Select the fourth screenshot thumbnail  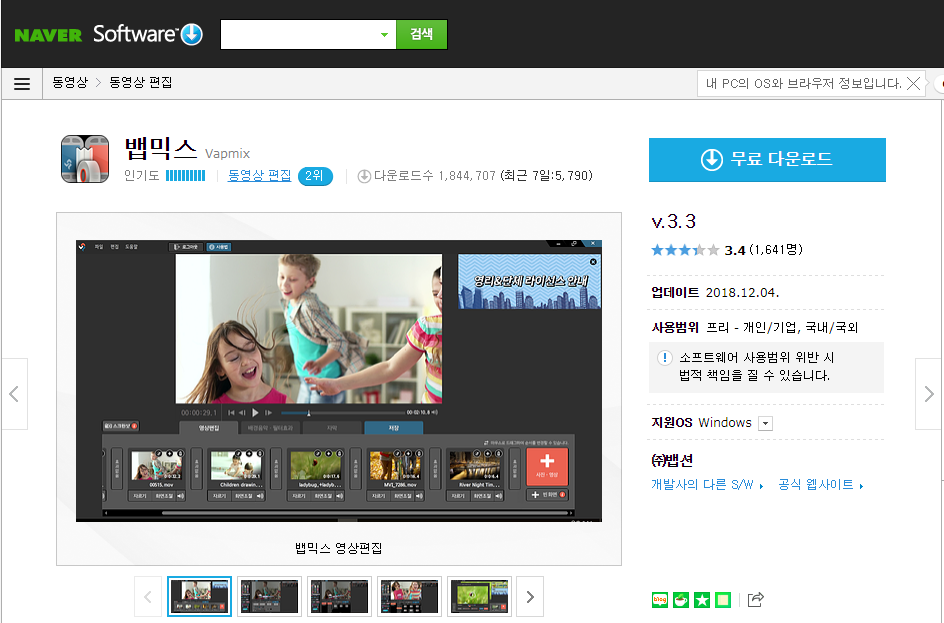[409, 597]
